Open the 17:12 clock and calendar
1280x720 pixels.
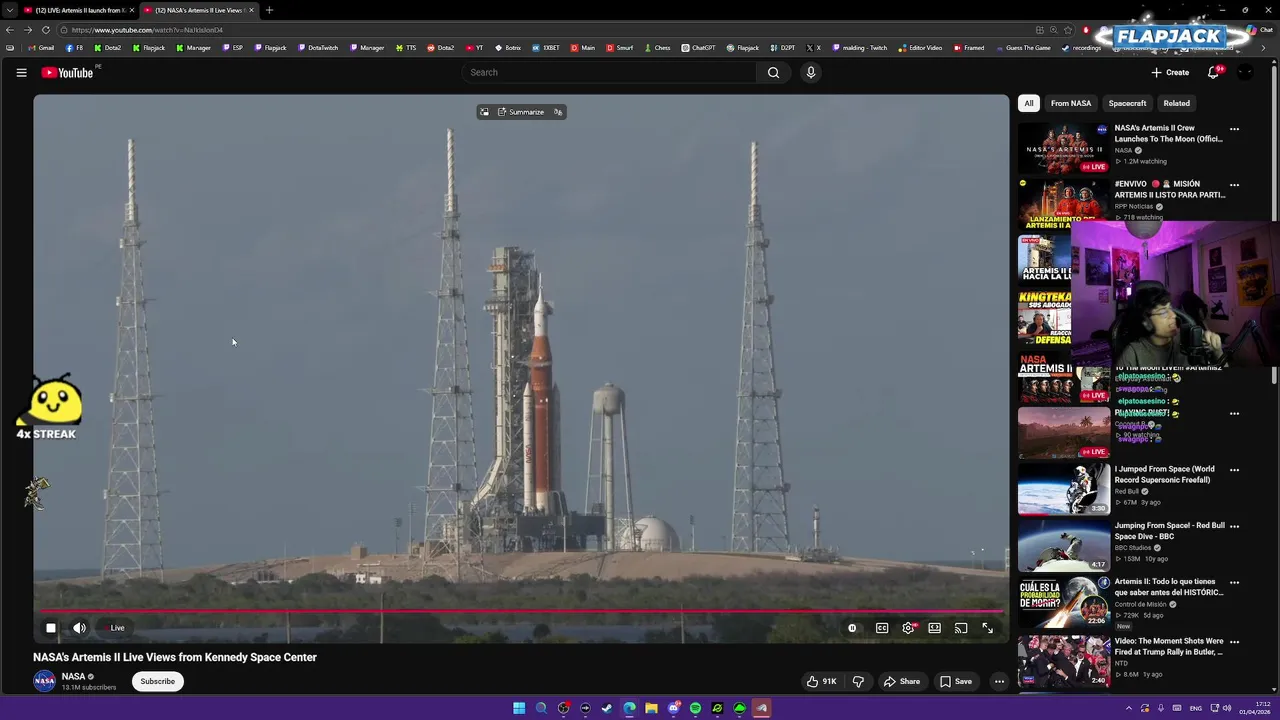(1255, 708)
